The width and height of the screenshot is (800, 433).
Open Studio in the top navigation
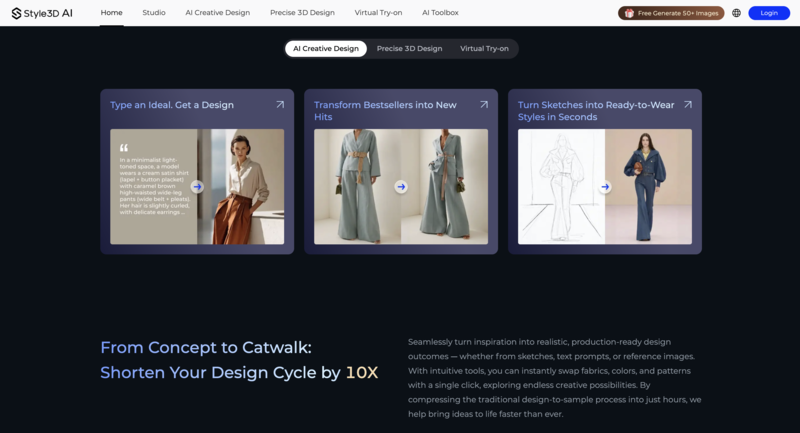154,13
